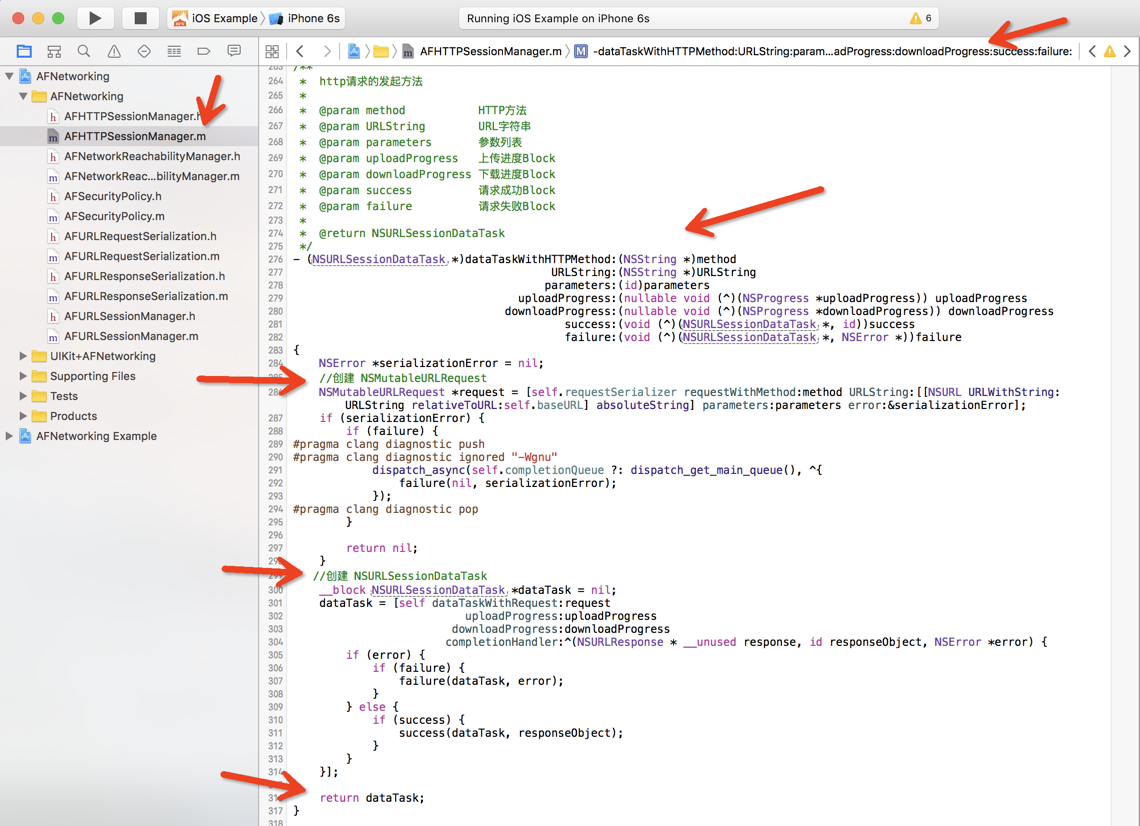The image size is (1140, 826).
Task: Show the Issue navigator
Action: (x=114, y=51)
